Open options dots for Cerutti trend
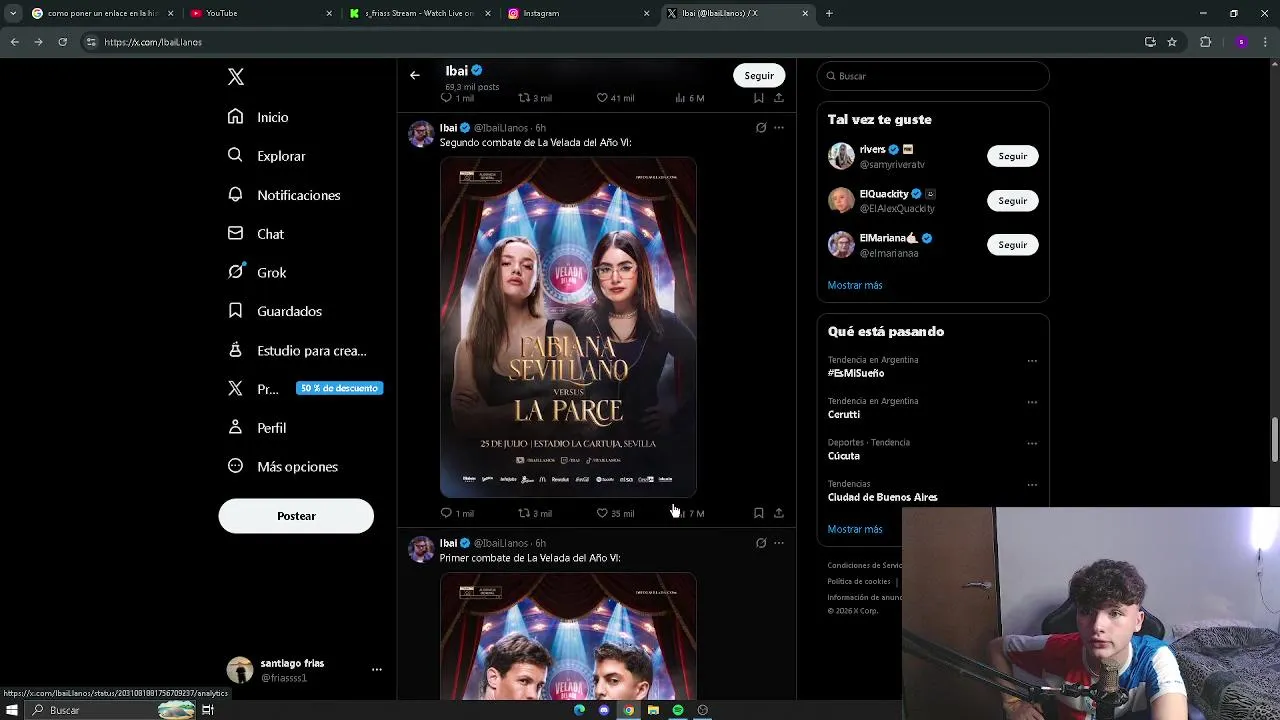The image size is (1280, 720). (1032, 402)
